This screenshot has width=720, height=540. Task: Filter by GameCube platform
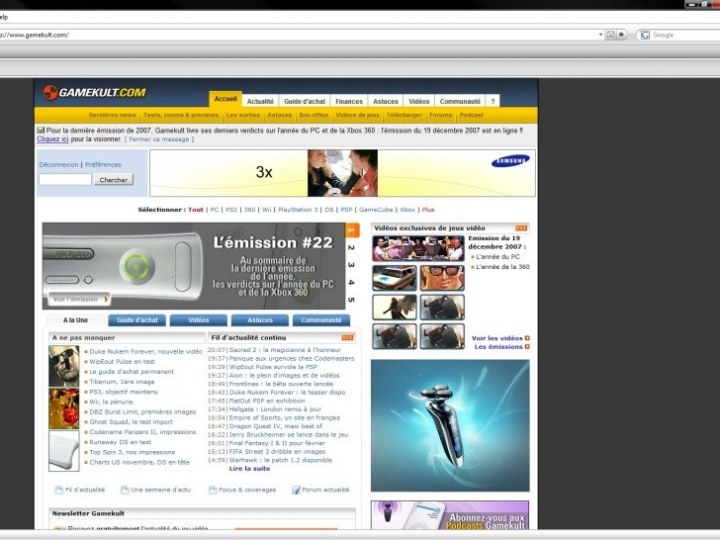coord(376,210)
